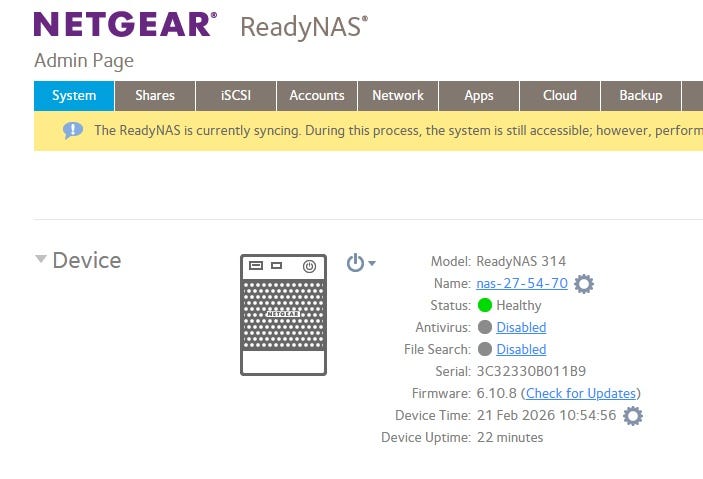
Task: Click the sync notification info bubble icon
Action: (x=73, y=131)
